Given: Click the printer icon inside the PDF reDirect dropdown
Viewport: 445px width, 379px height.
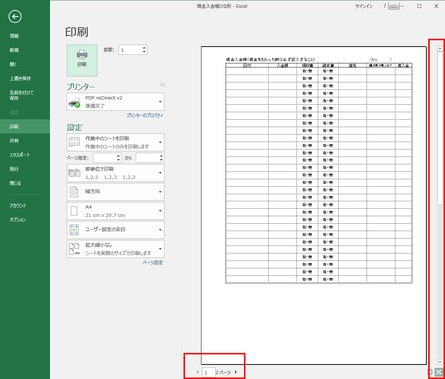Looking at the screenshot, I should [75, 102].
